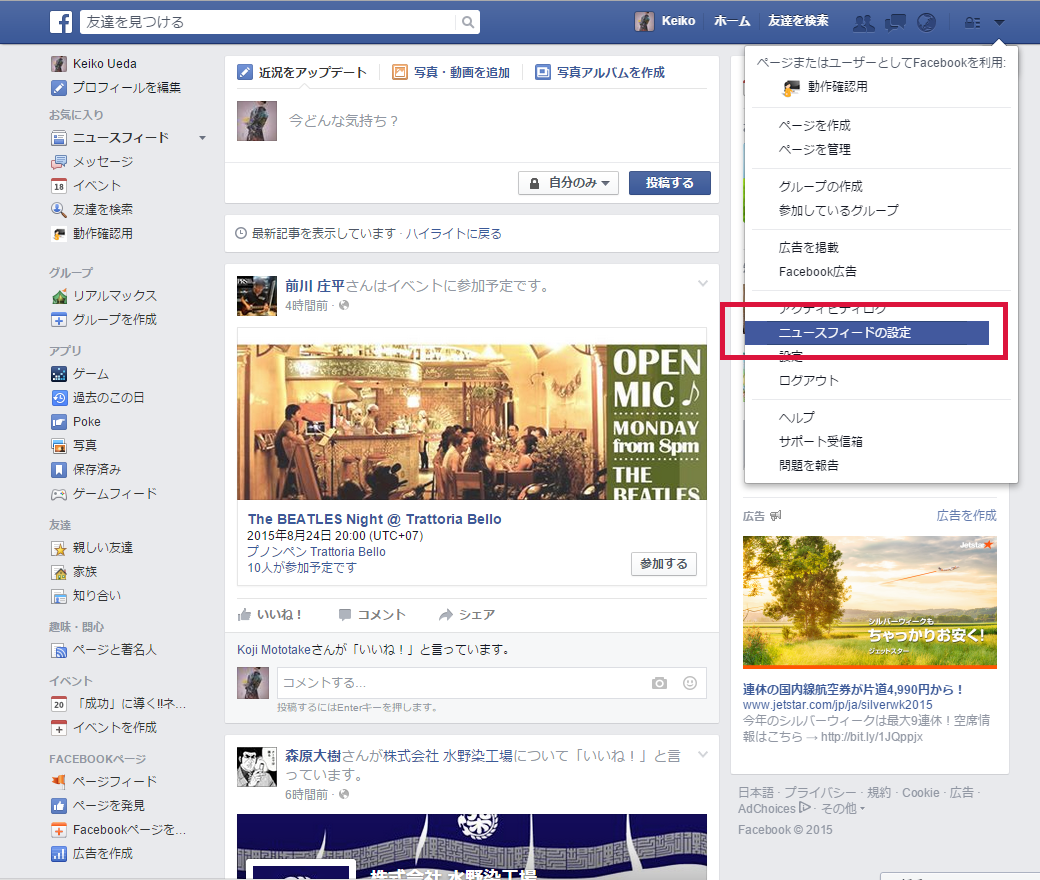This screenshot has width=1040, height=880.
Task: Select ニュースフィードの設定 menu item
Action: tap(866, 333)
